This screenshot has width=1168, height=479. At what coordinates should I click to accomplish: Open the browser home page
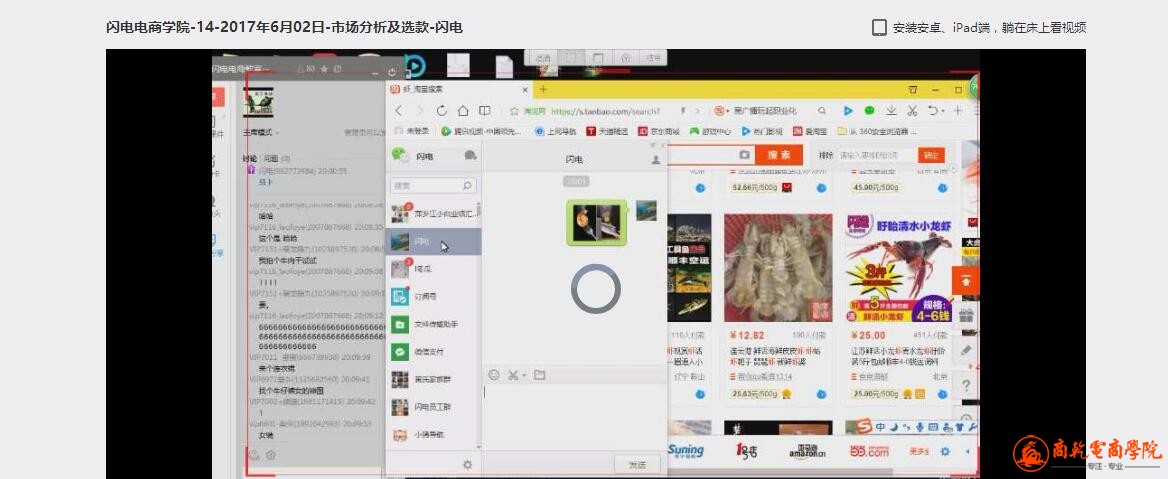pyautogui.click(x=463, y=110)
